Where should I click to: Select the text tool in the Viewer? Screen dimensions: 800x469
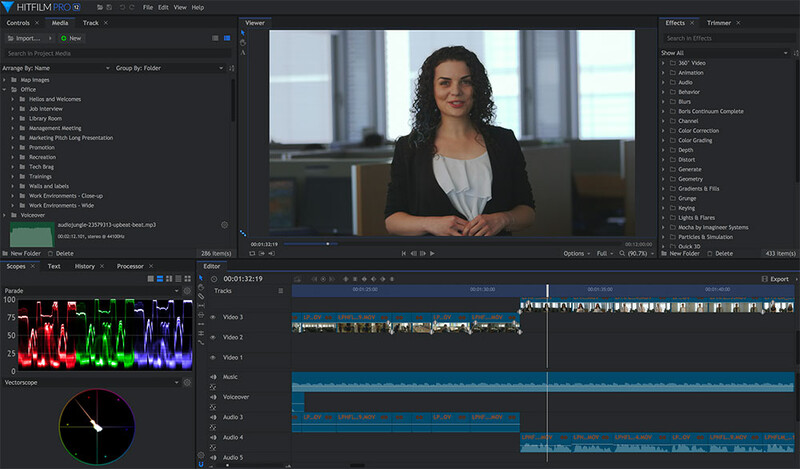coord(243,53)
